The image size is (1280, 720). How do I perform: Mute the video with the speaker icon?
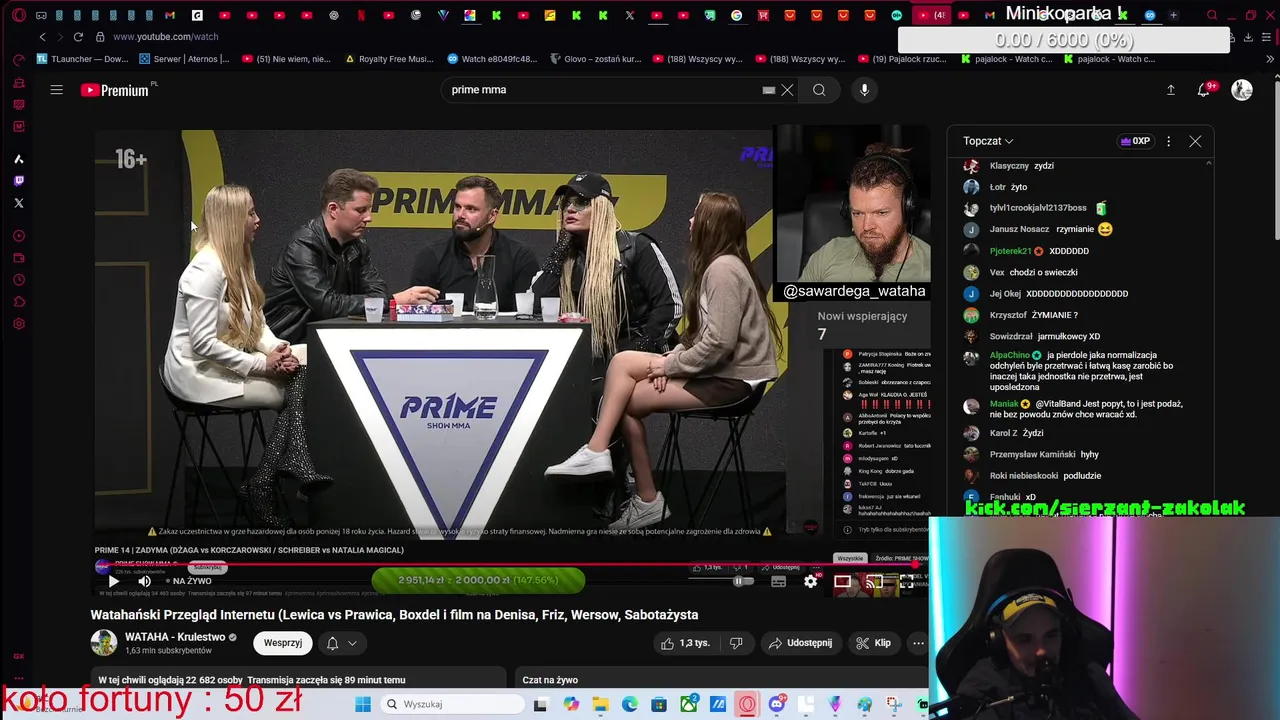145,581
